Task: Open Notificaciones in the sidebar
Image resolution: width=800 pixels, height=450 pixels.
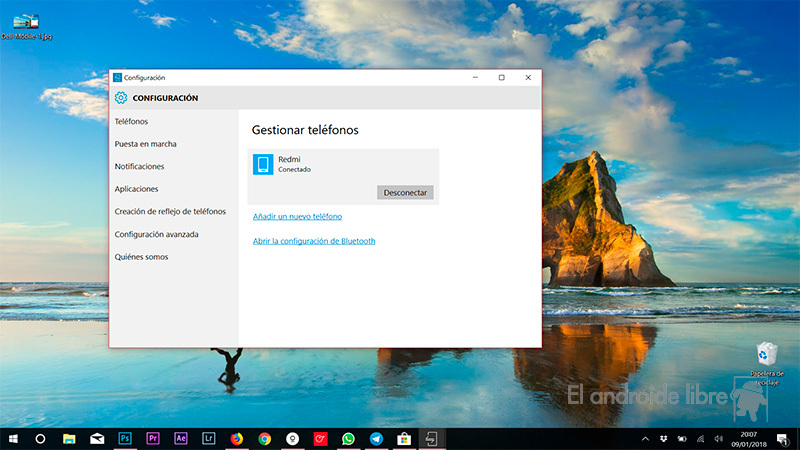Action: pos(140,166)
